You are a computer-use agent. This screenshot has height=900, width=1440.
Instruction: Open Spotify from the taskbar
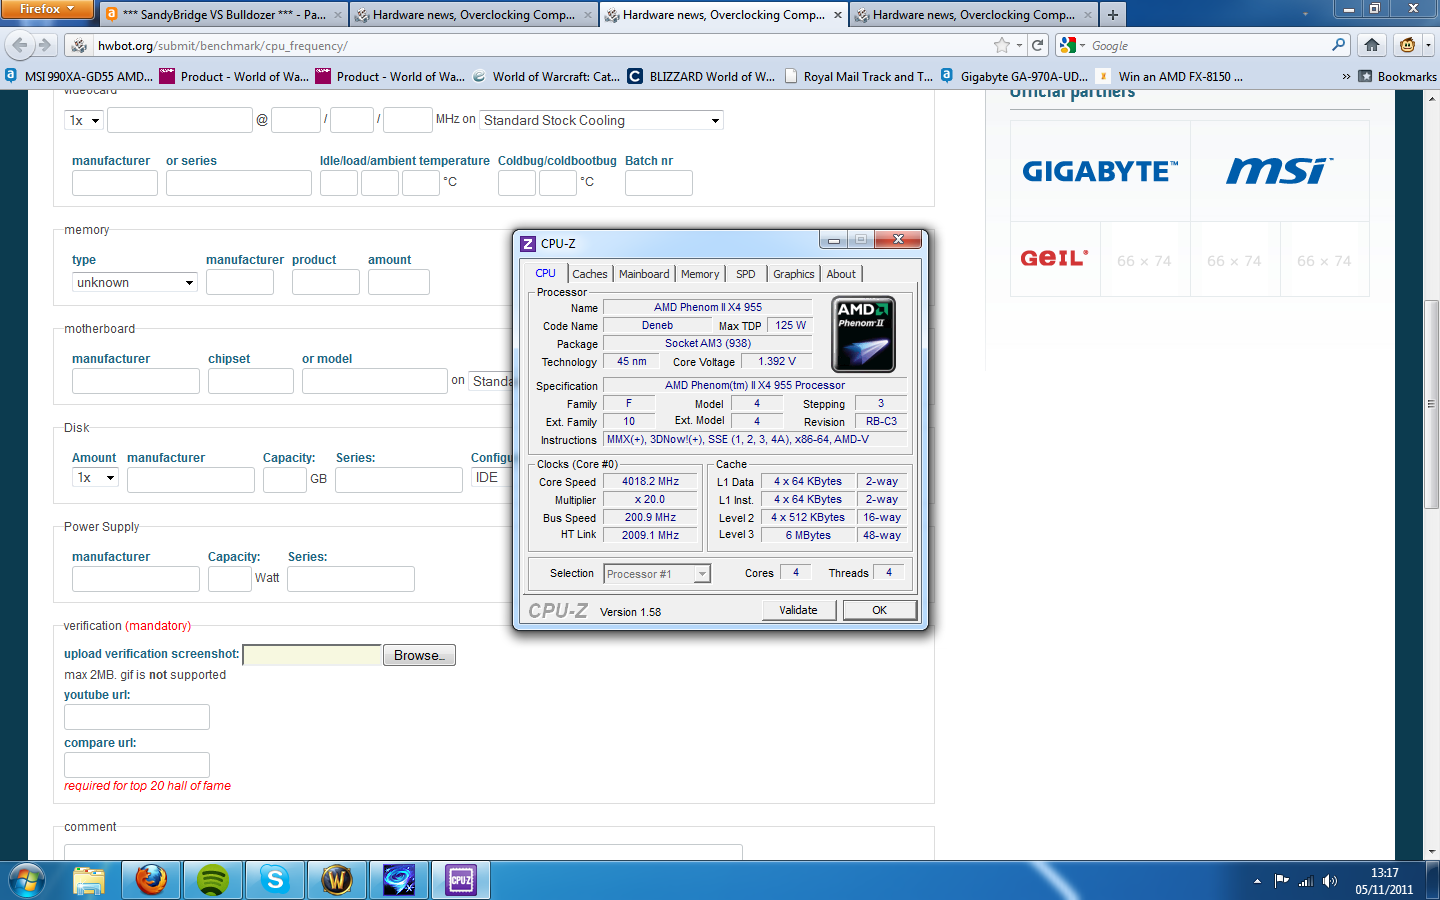click(x=213, y=880)
